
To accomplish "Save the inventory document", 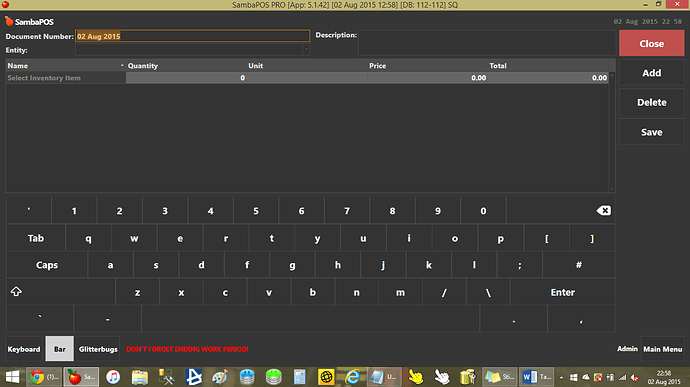I will pyautogui.click(x=651, y=132).
